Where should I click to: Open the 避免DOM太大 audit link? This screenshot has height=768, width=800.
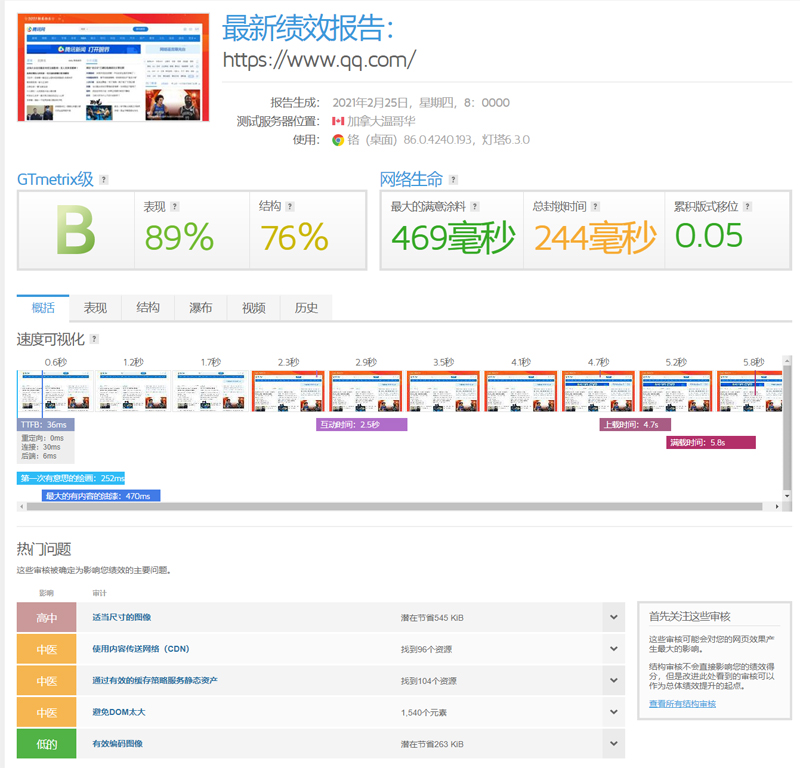(x=118, y=712)
